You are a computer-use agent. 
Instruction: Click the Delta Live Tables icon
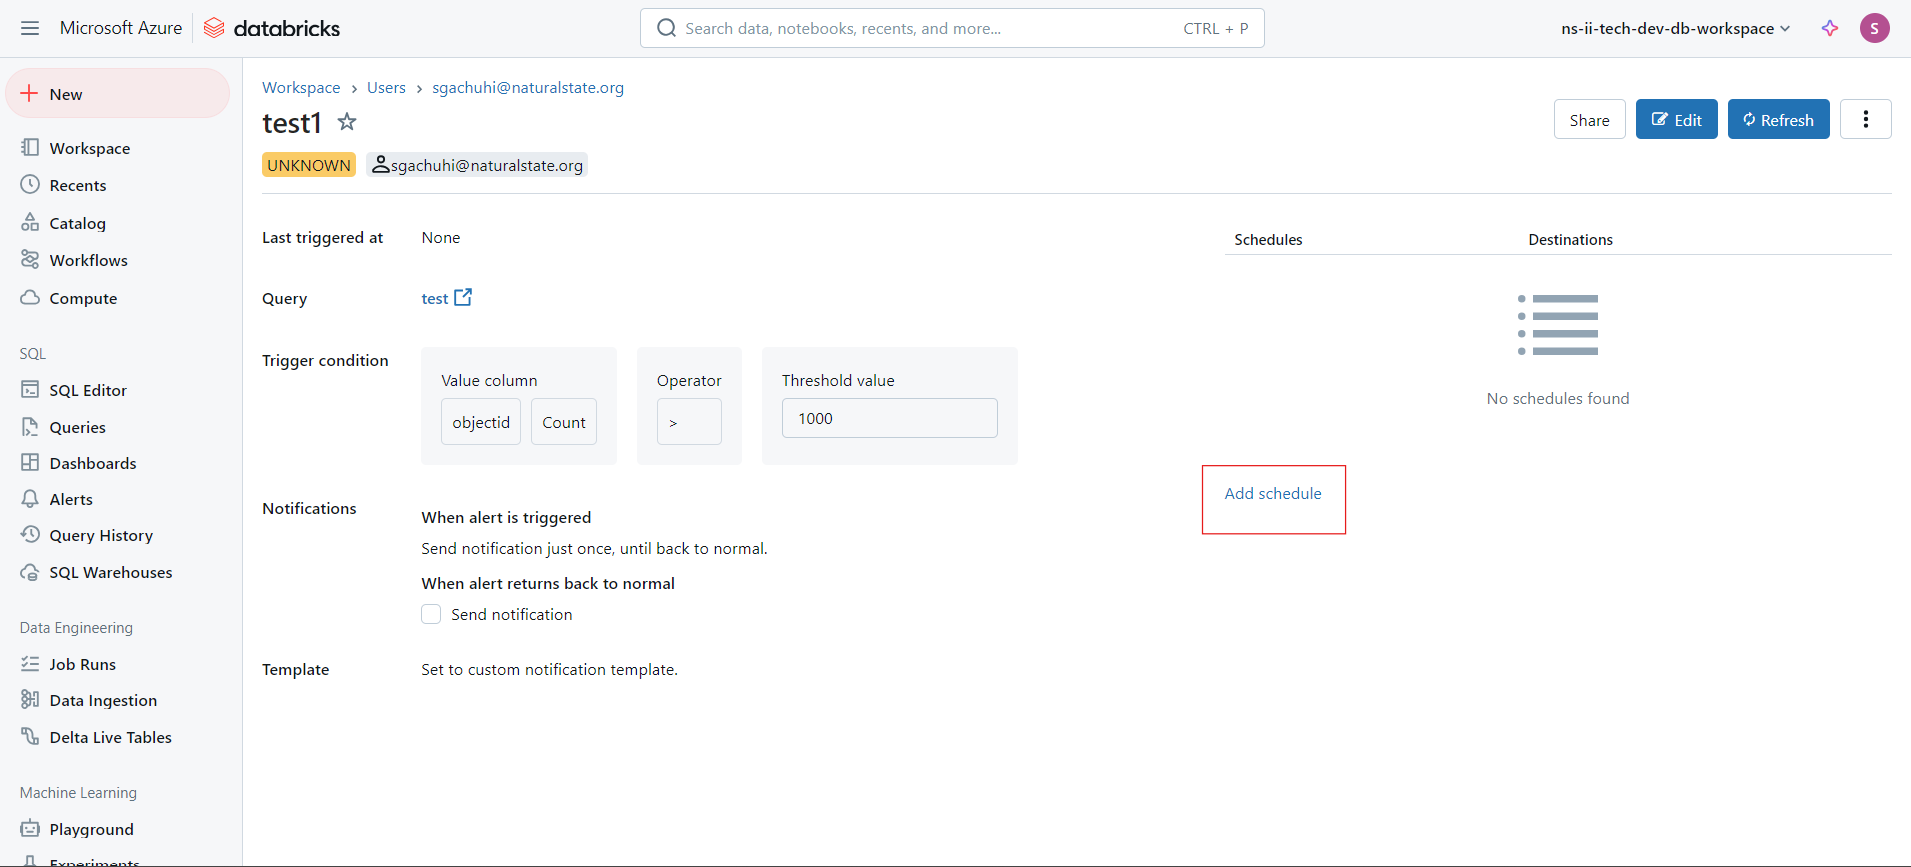pyautogui.click(x=30, y=737)
